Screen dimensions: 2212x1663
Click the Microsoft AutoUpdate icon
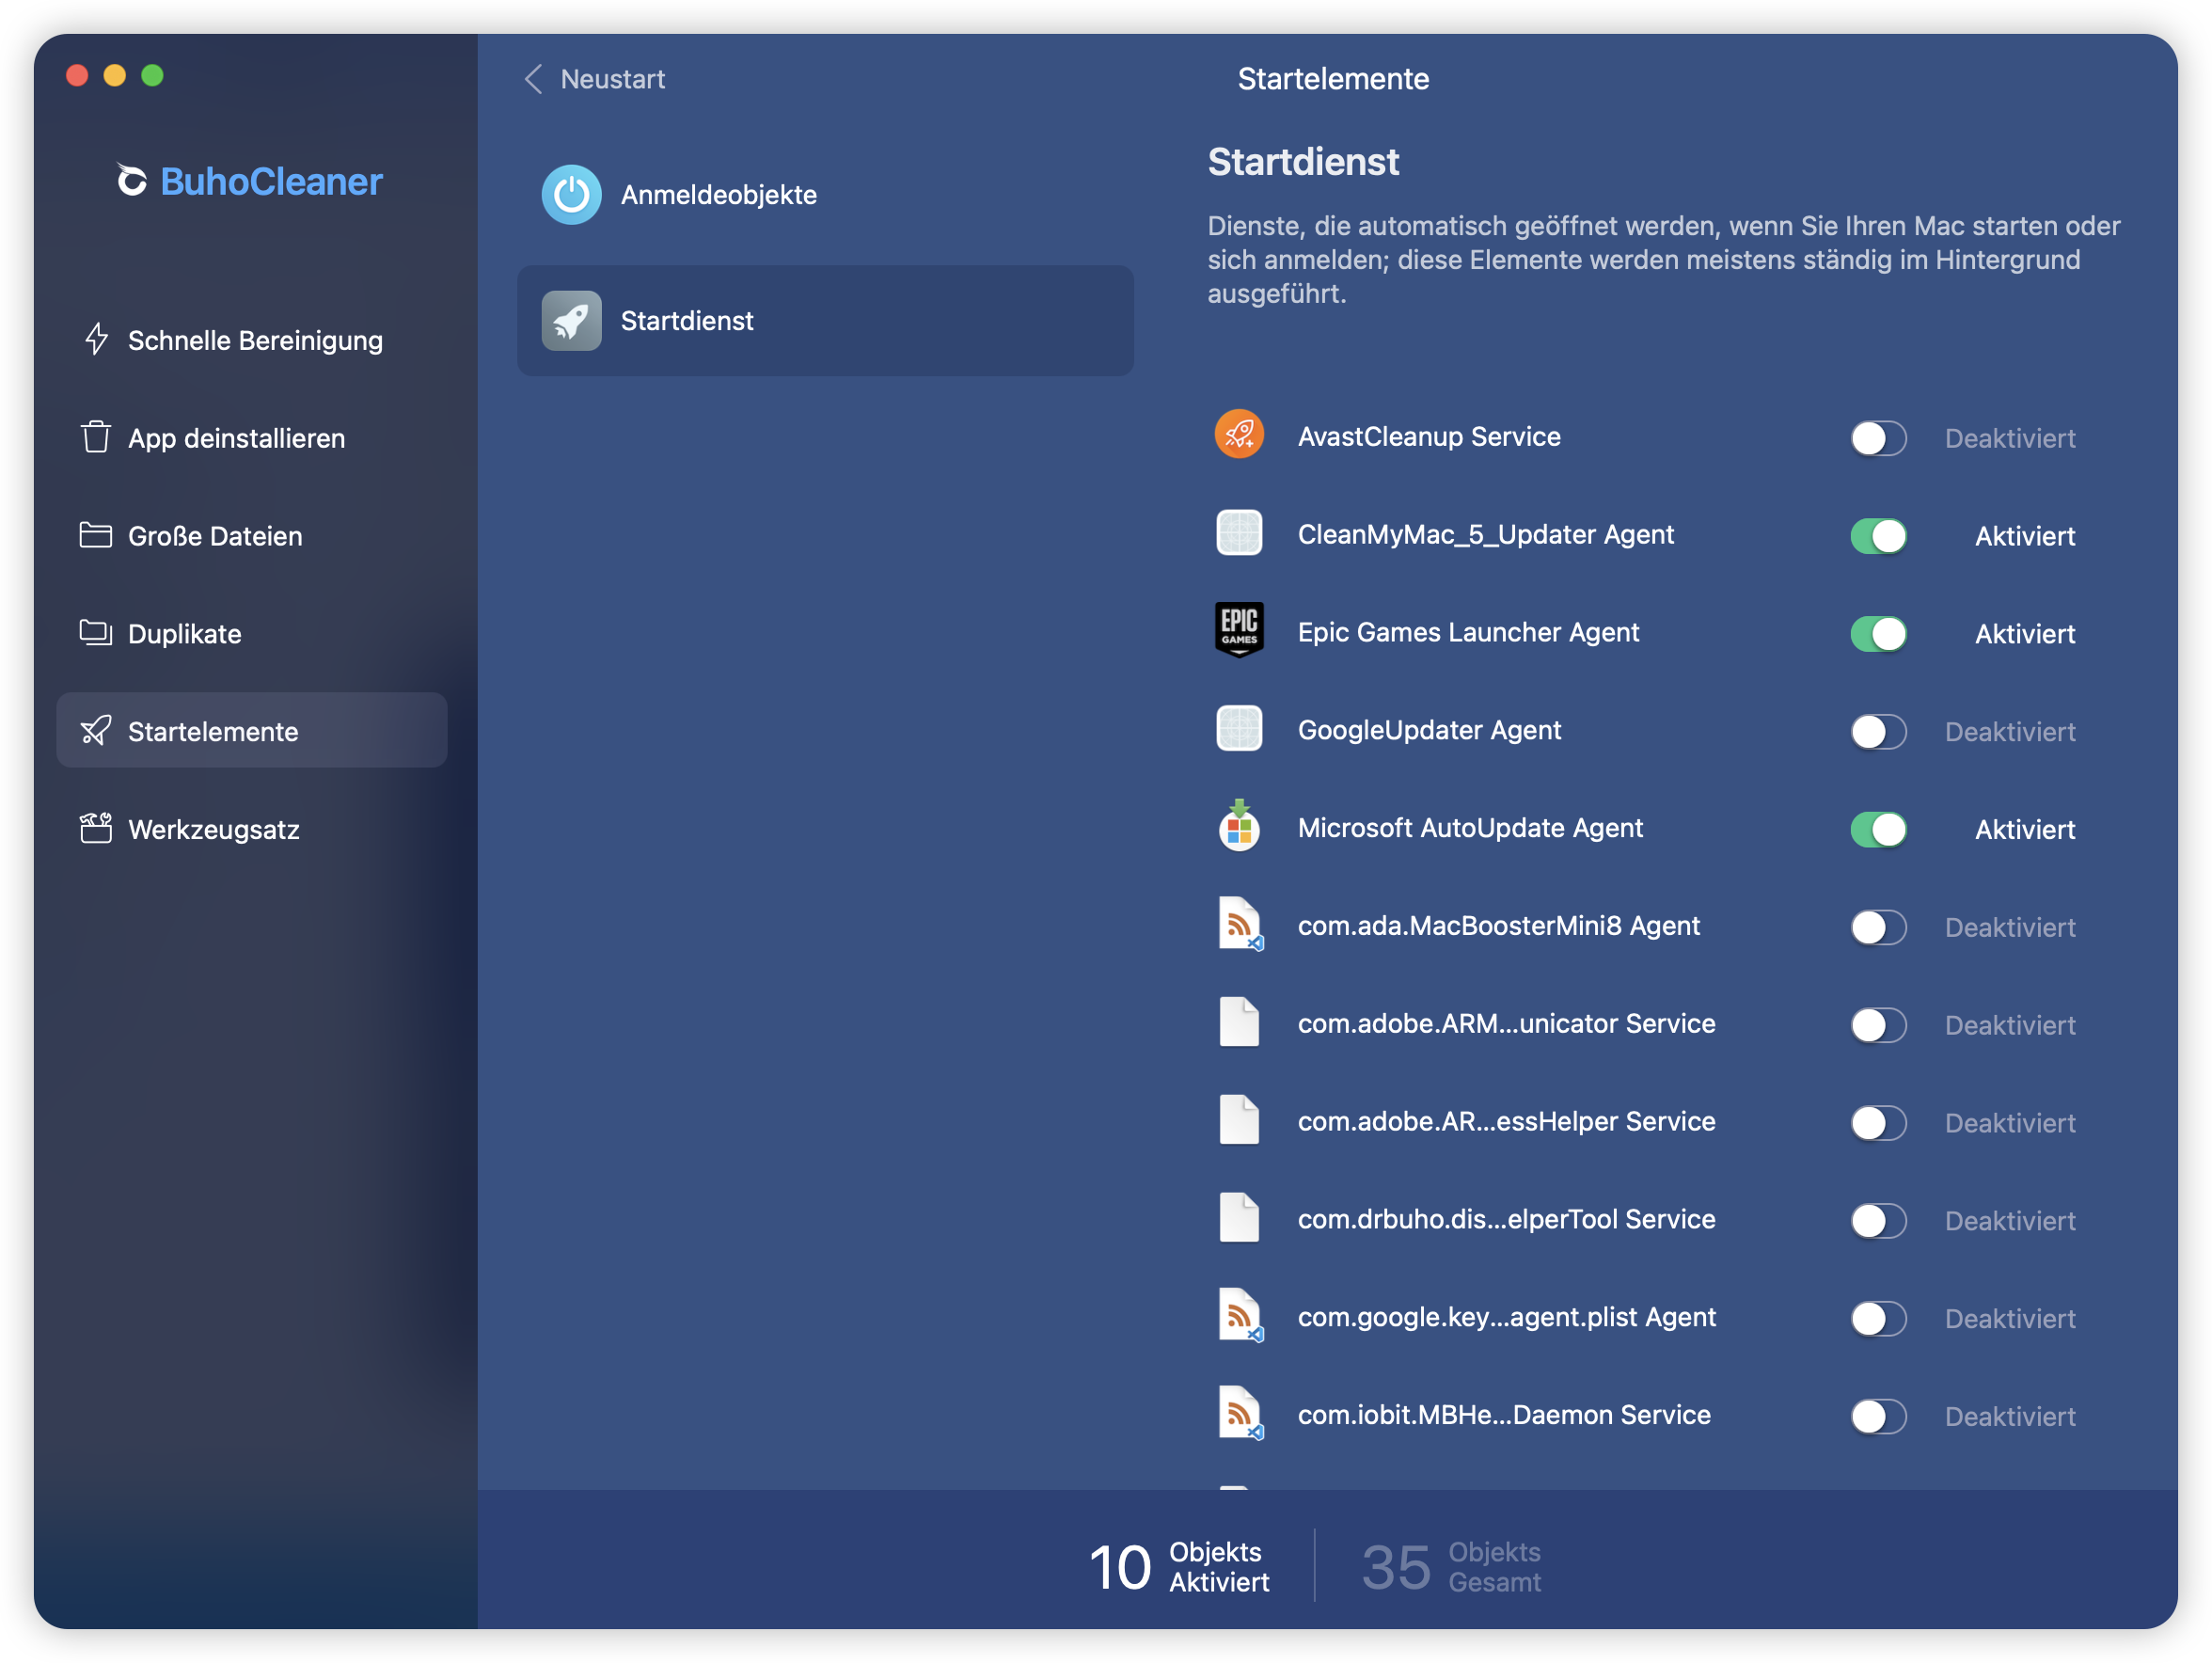pyautogui.click(x=1240, y=826)
